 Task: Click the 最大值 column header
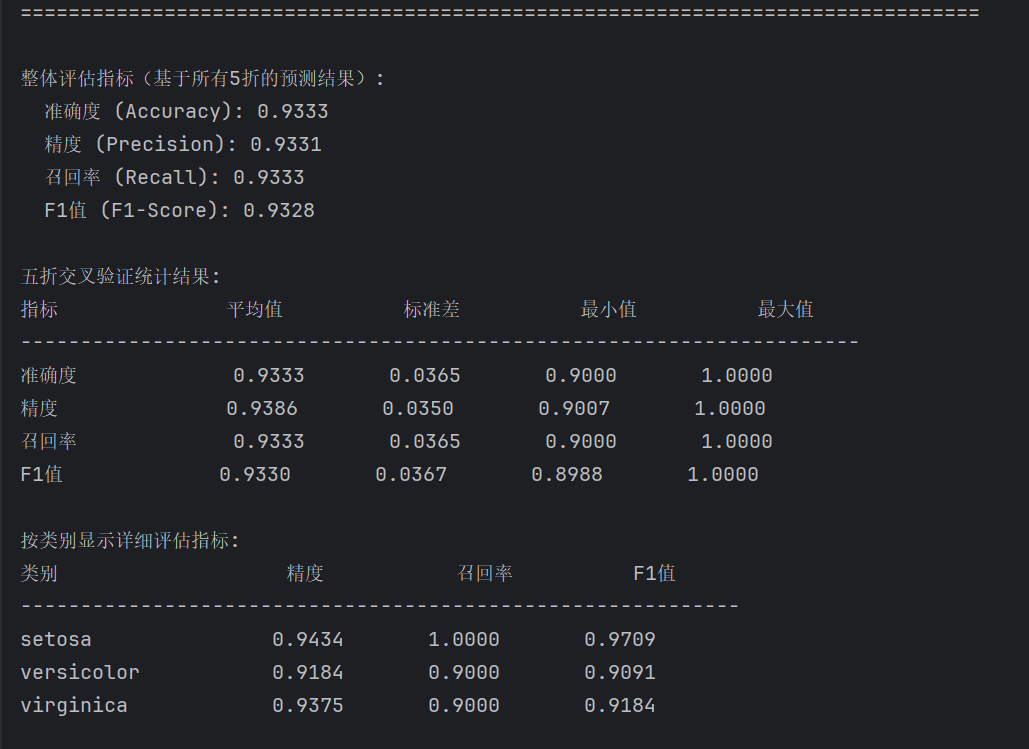coord(786,309)
